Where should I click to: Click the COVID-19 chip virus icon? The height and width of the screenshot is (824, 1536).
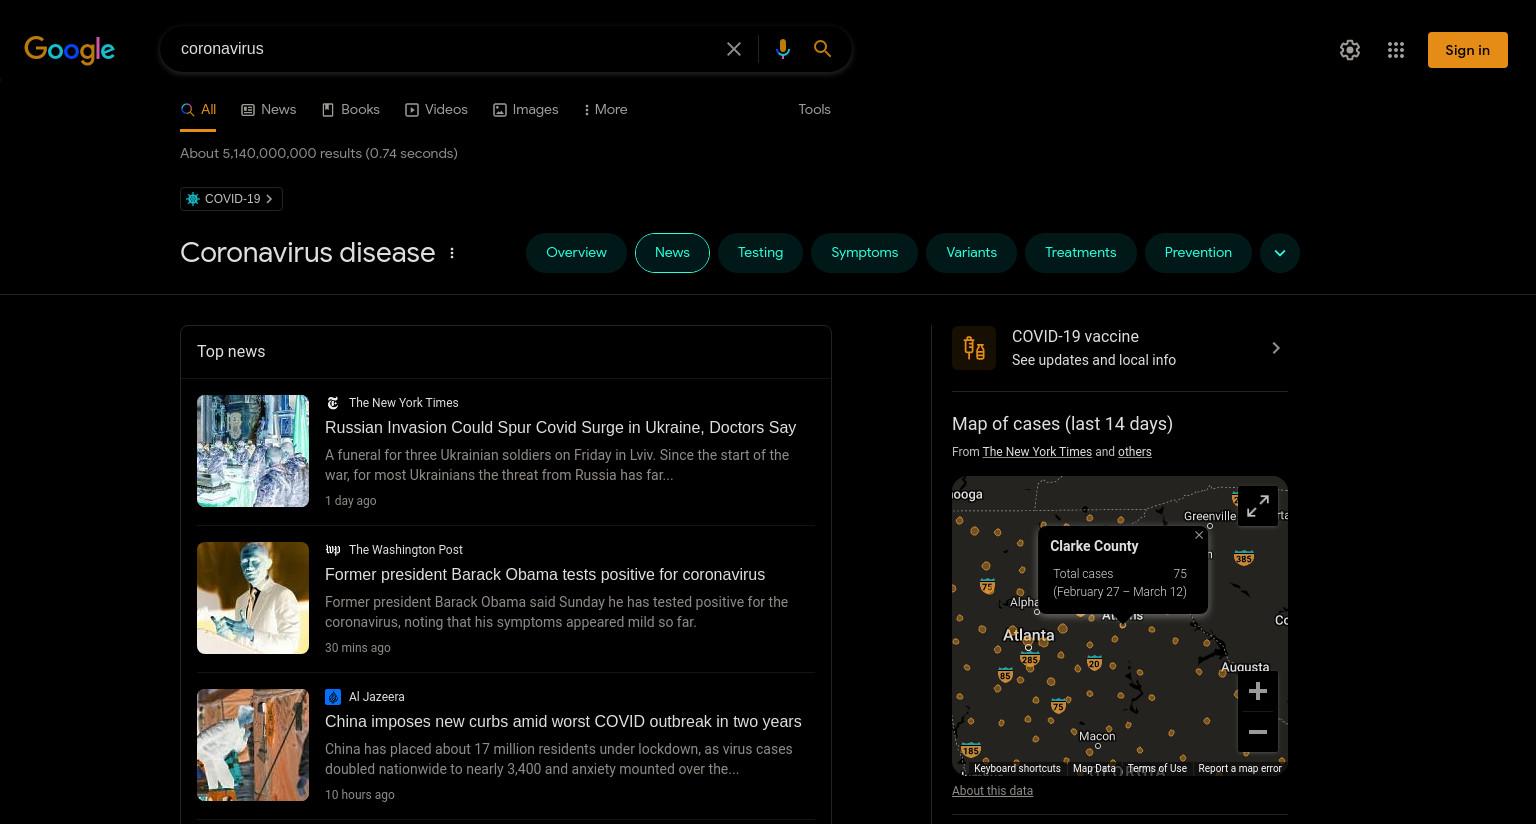(x=193, y=199)
